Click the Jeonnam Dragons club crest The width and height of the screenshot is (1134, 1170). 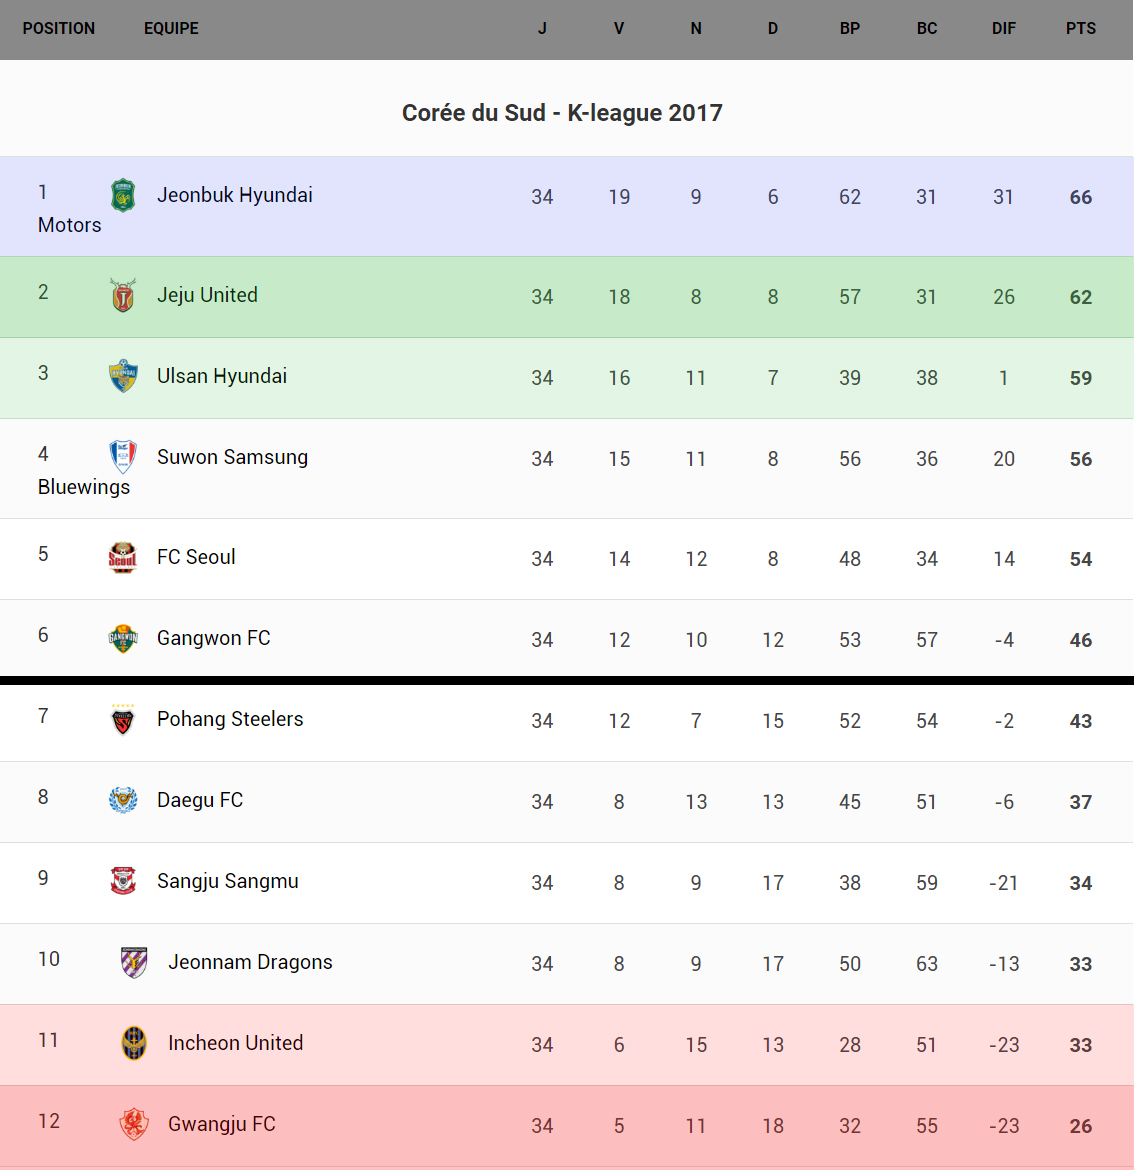tap(134, 963)
